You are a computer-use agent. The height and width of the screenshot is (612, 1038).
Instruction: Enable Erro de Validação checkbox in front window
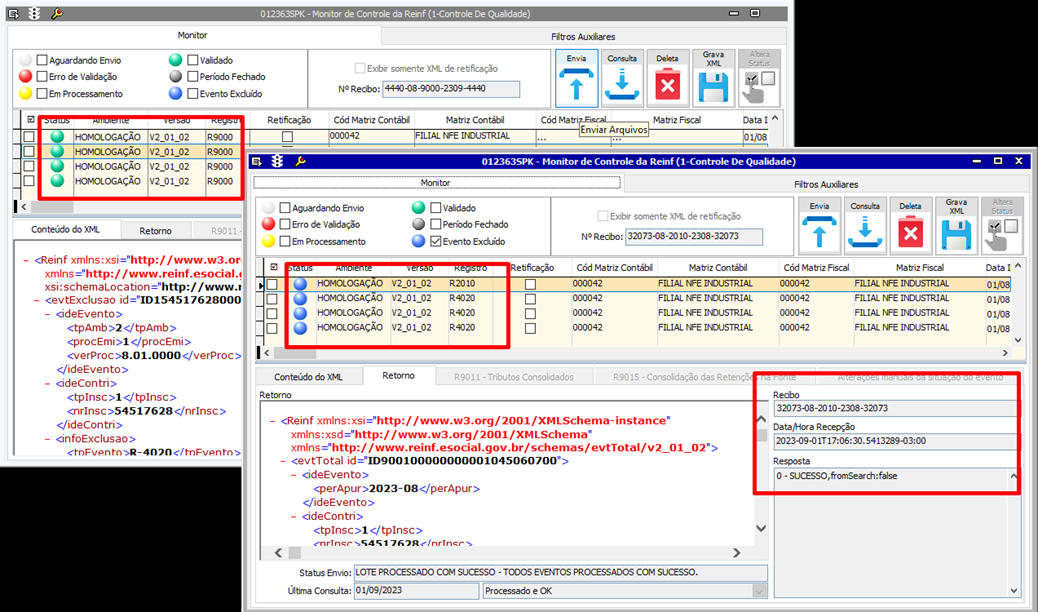click(x=285, y=224)
